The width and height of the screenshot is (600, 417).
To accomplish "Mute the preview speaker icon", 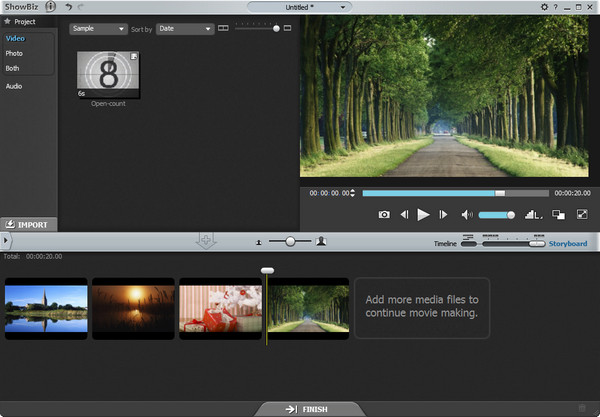I will click(x=466, y=214).
